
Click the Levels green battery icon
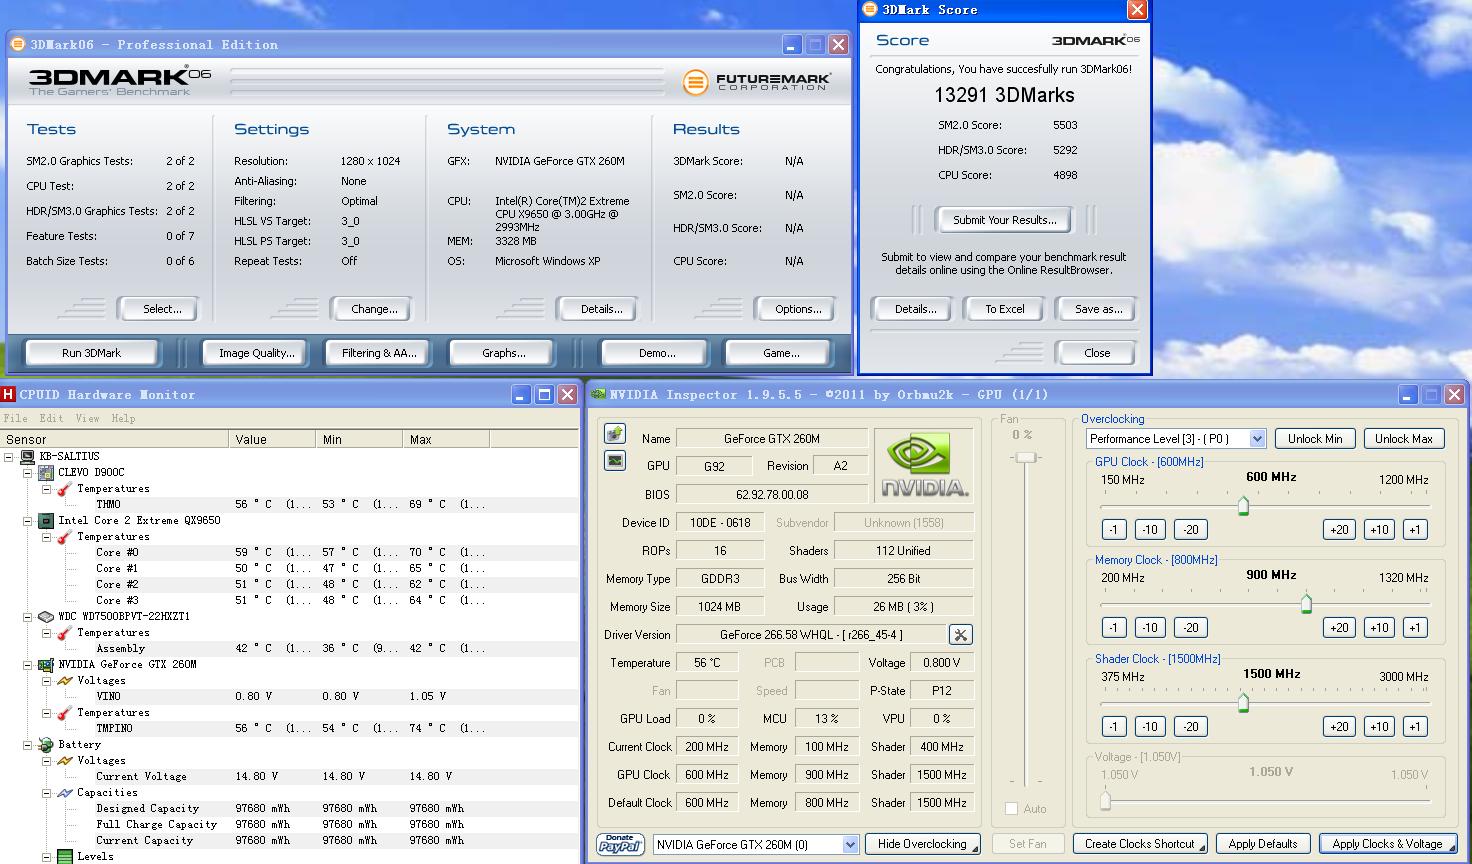(x=64, y=856)
